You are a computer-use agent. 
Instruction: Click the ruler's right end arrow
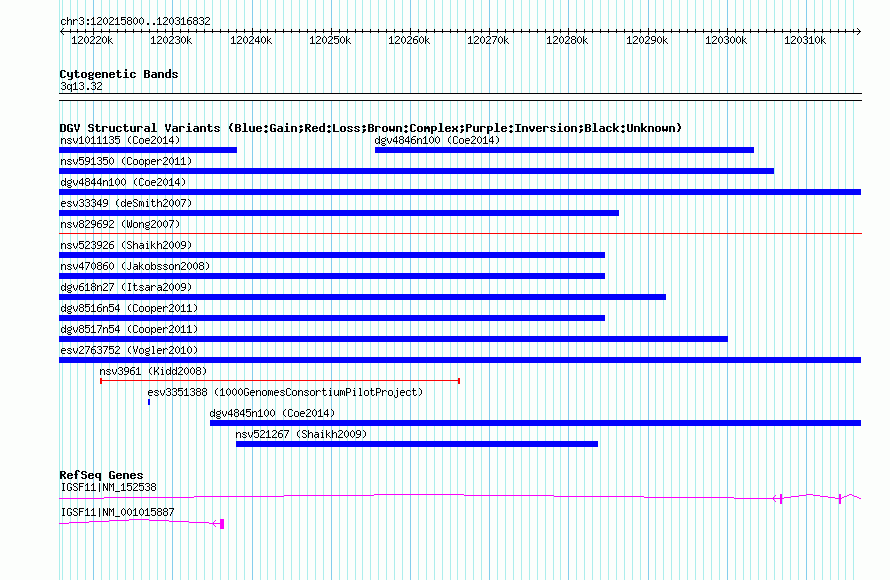click(x=858, y=32)
